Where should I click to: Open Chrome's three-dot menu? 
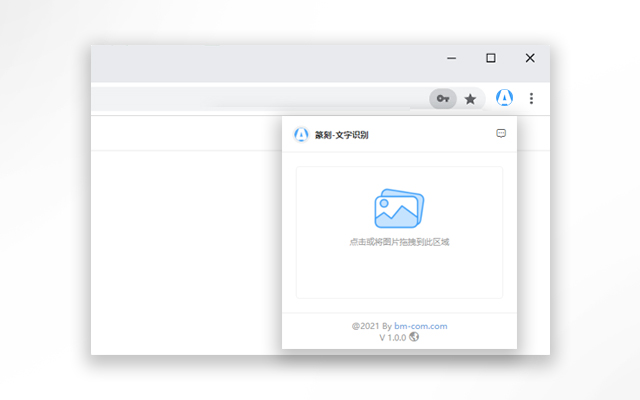tap(531, 98)
